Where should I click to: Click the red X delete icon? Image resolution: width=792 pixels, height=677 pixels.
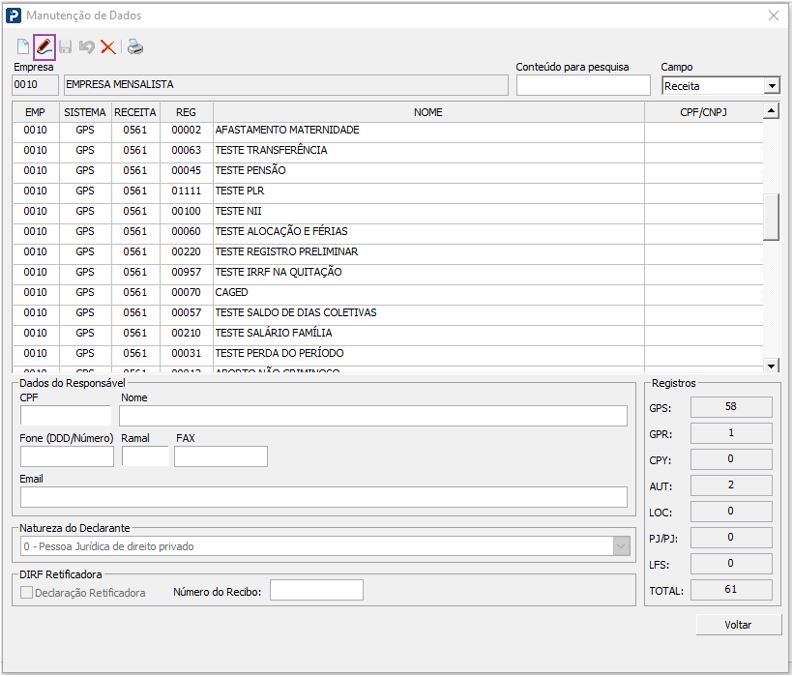[x=107, y=47]
